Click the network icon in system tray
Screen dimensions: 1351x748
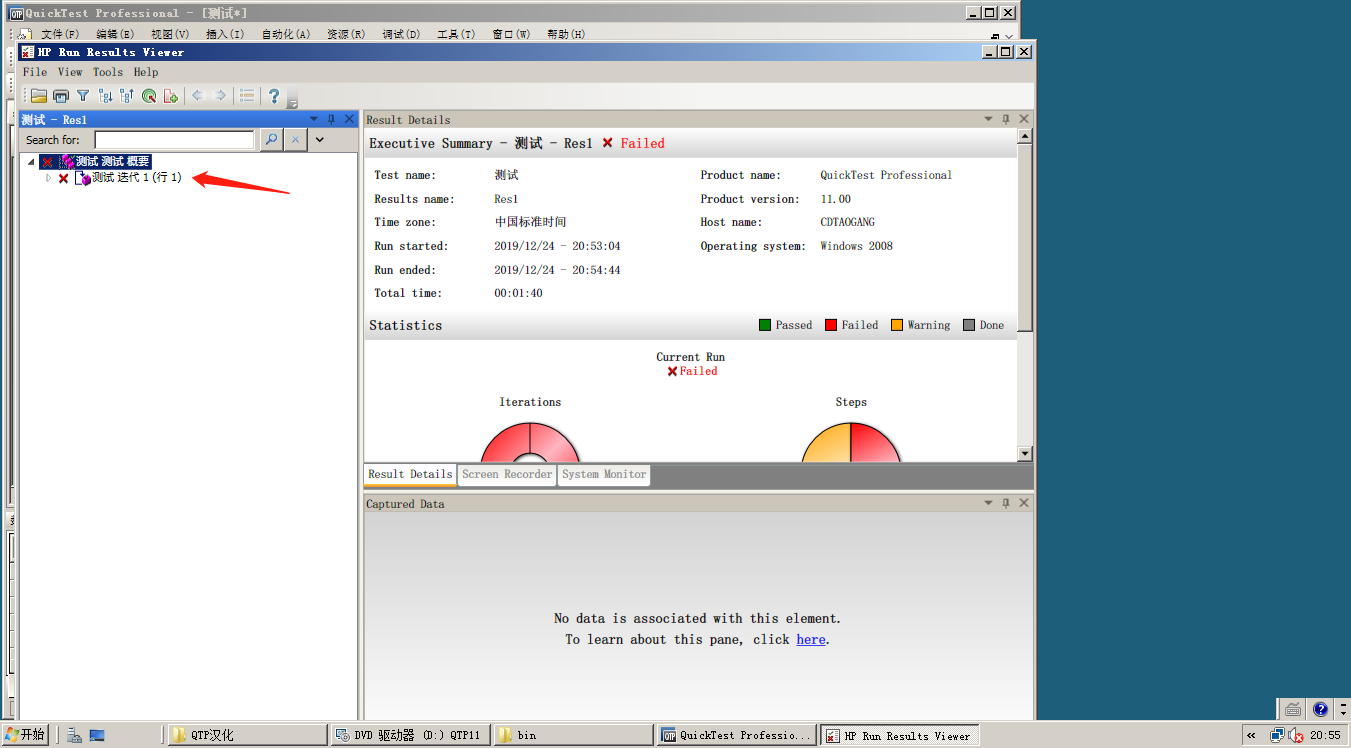pos(1277,735)
